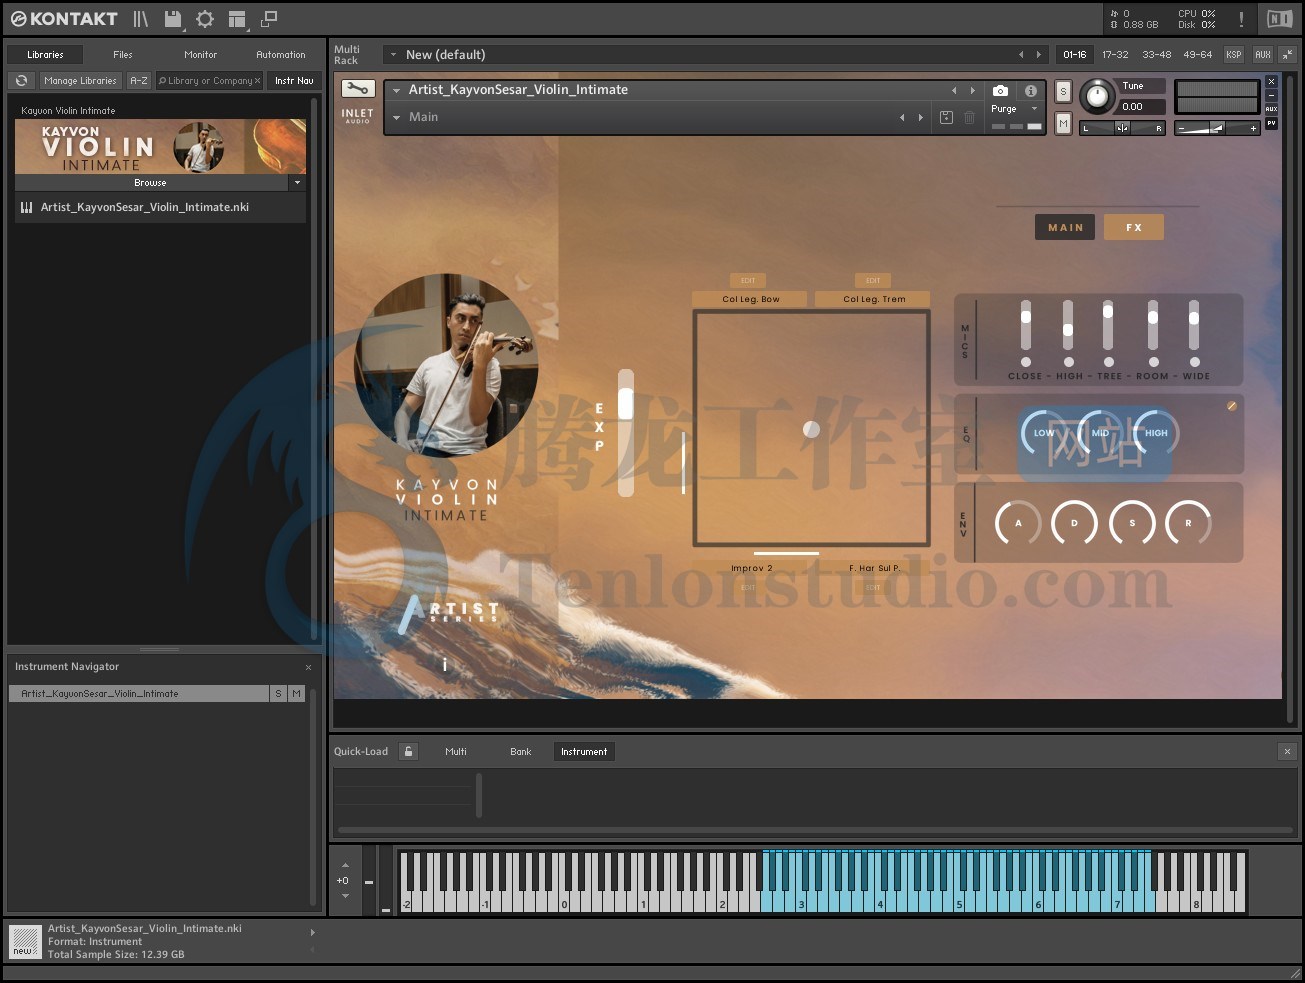The image size is (1305, 983).
Task: Click the lock icon beside Quick-Load
Action: 408,751
